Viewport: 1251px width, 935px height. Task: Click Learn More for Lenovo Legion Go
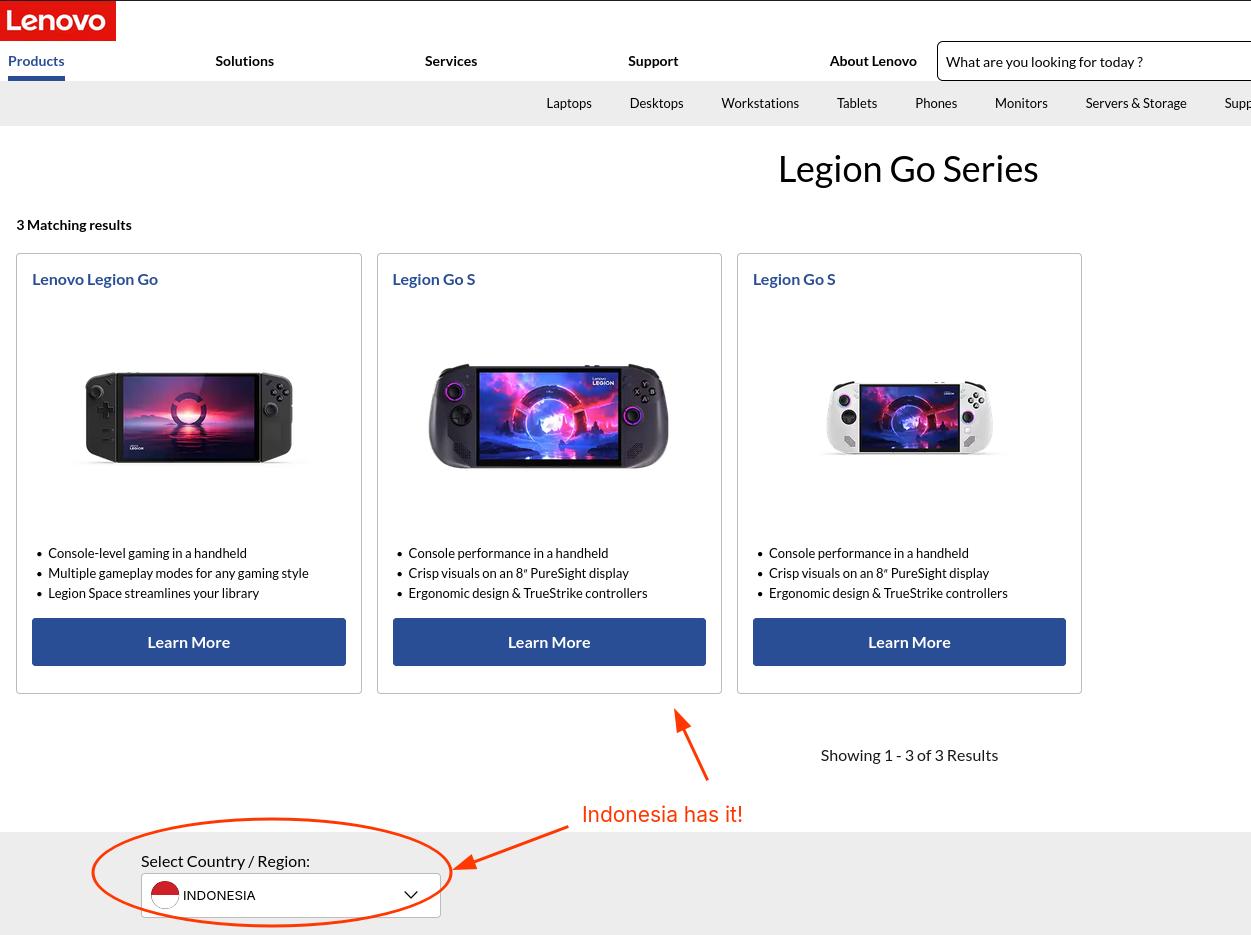[189, 642]
